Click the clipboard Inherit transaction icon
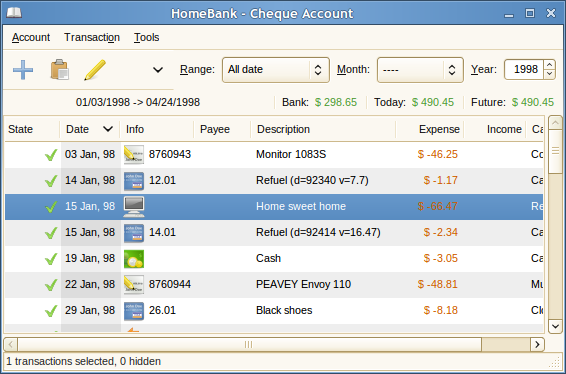 59,70
